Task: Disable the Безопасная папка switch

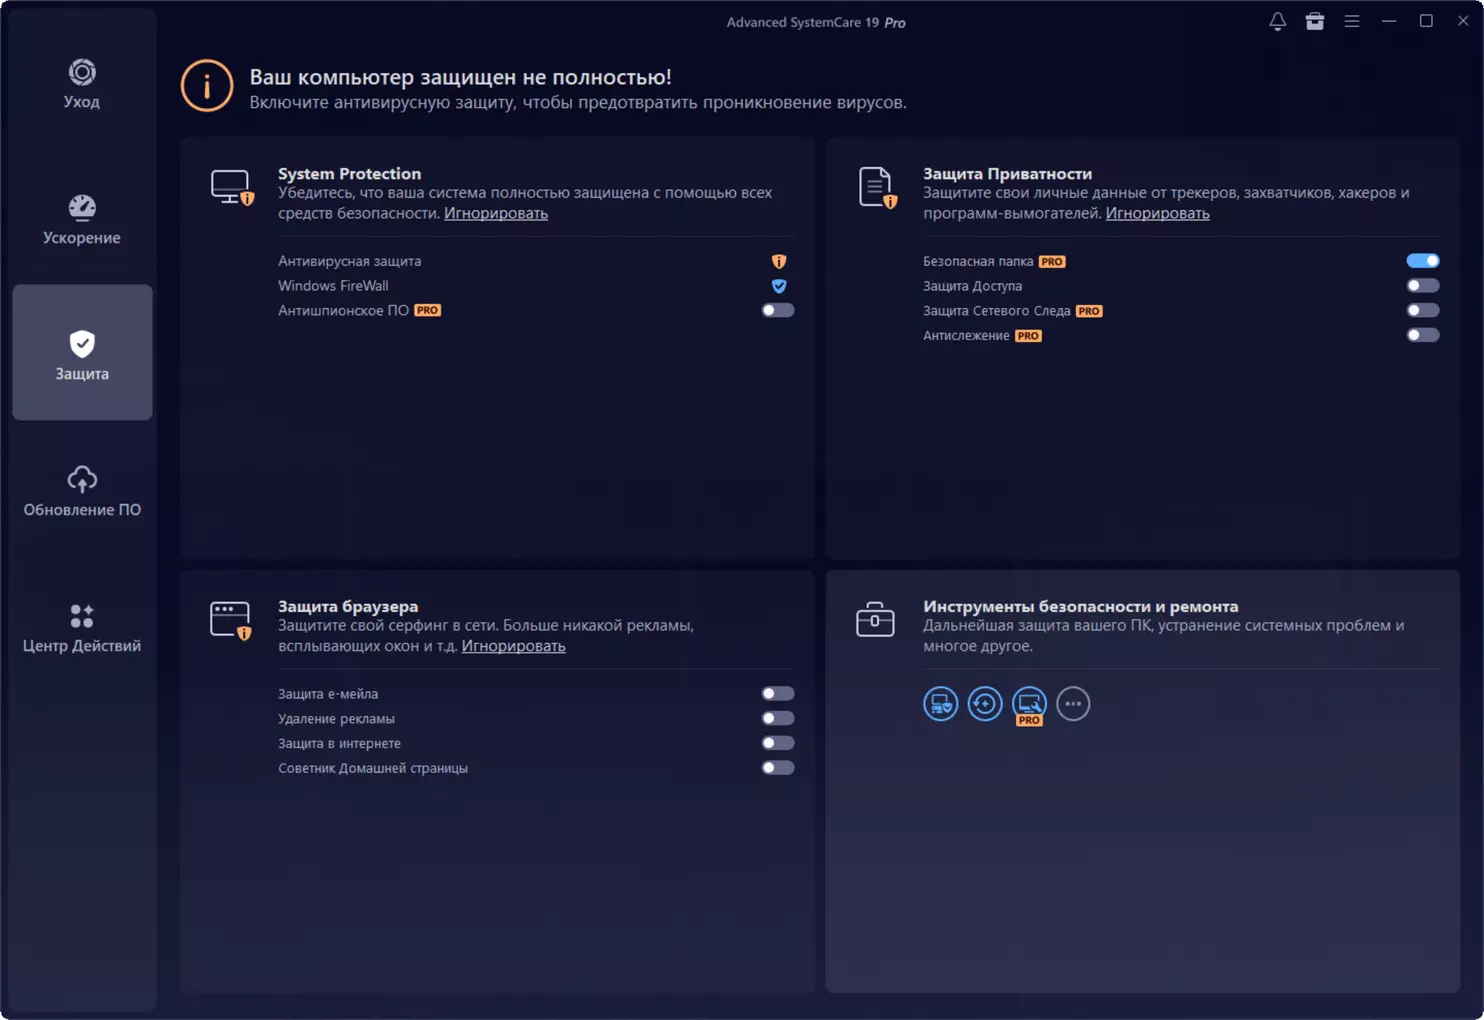Action: (1423, 261)
